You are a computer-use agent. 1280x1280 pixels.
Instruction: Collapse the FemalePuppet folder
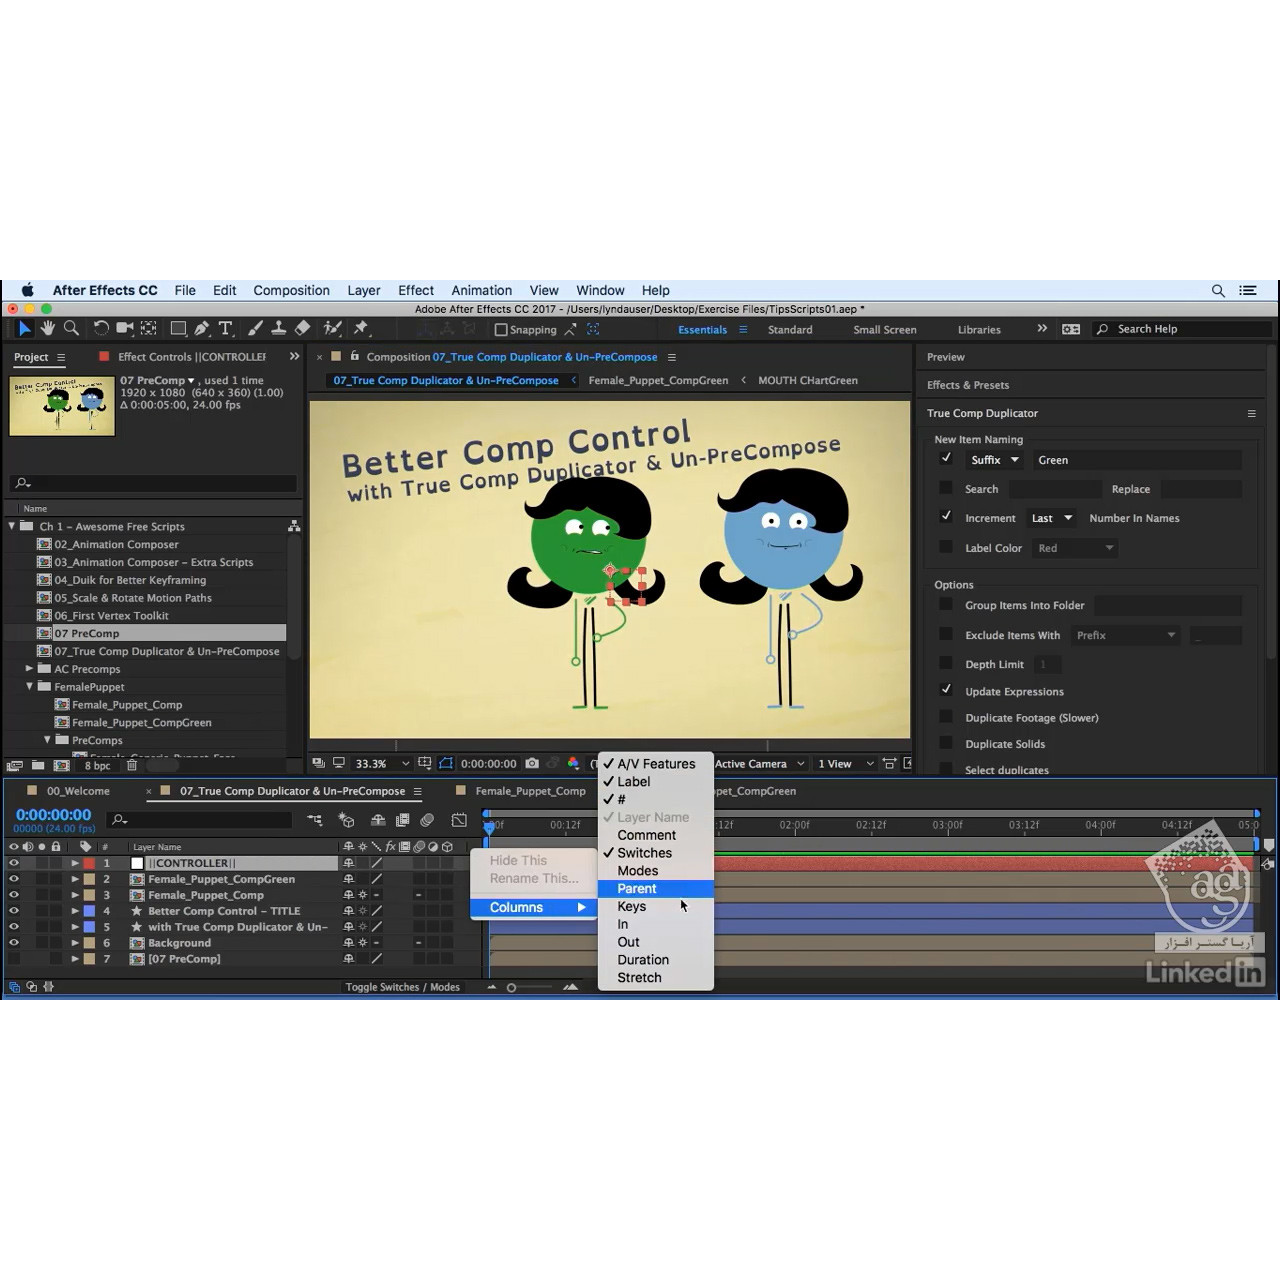[30, 686]
